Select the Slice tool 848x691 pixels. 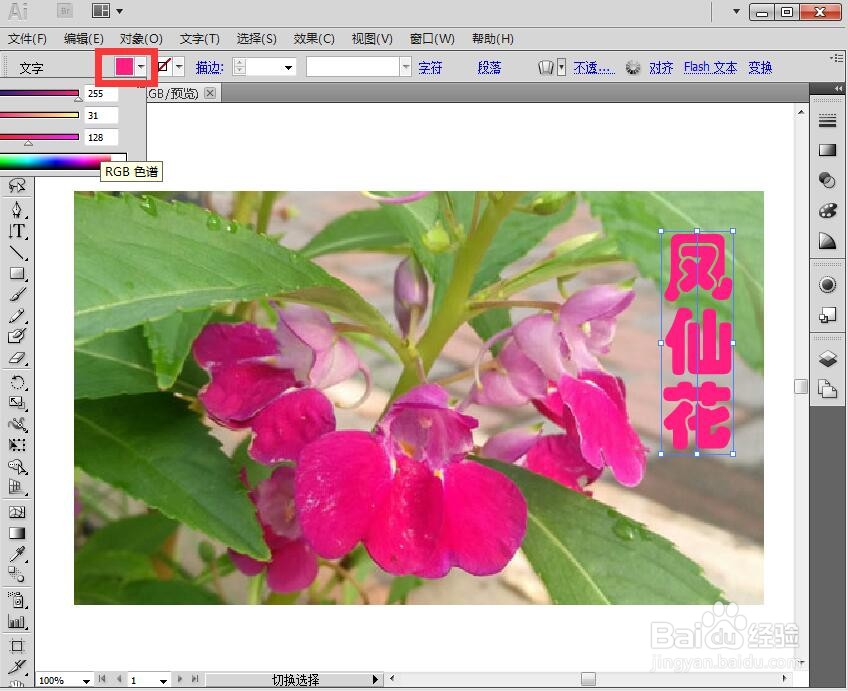[17, 666]
